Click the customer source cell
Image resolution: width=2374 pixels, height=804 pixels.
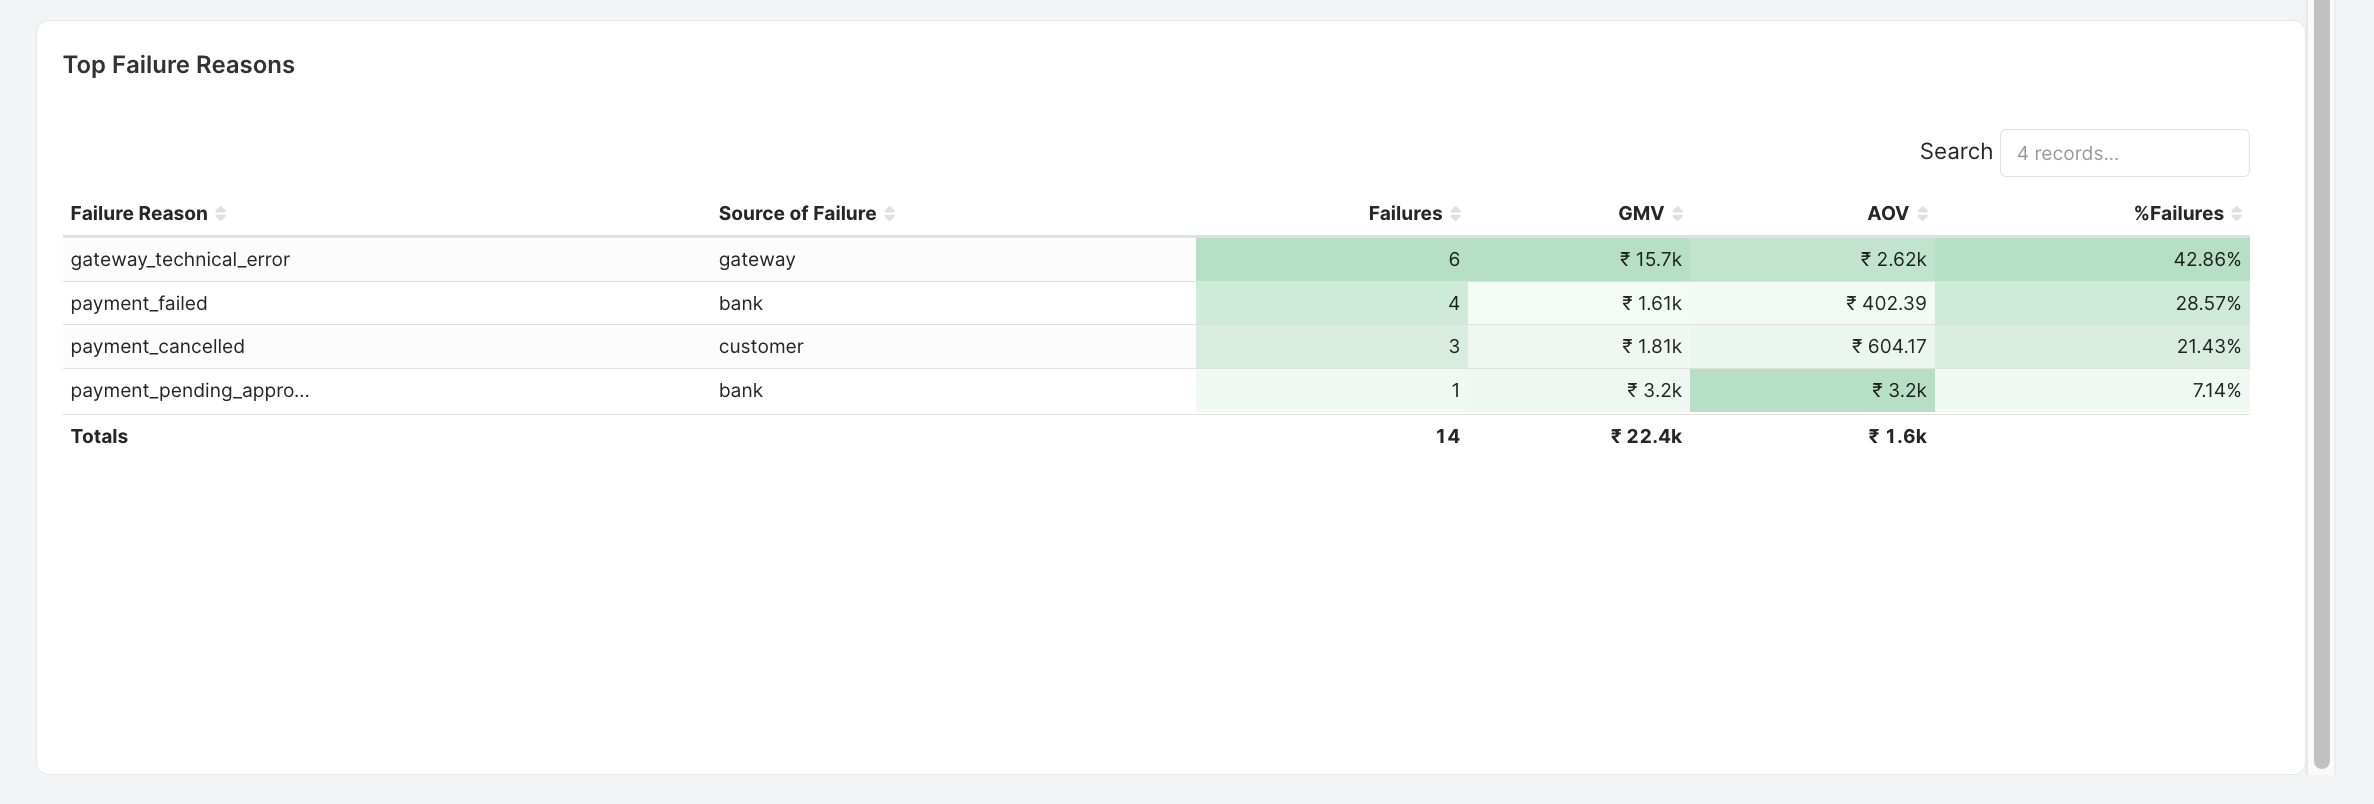[761, 346]
